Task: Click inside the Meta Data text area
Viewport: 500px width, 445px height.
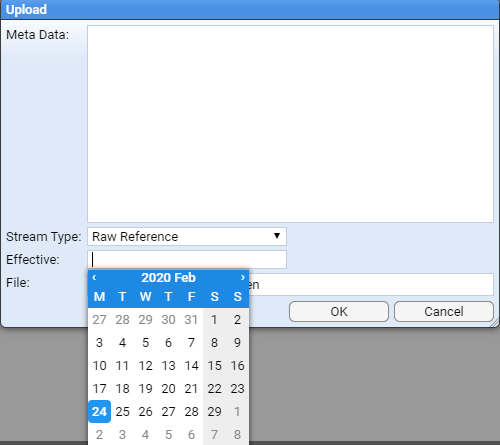Action: click(x=290, y=124)
